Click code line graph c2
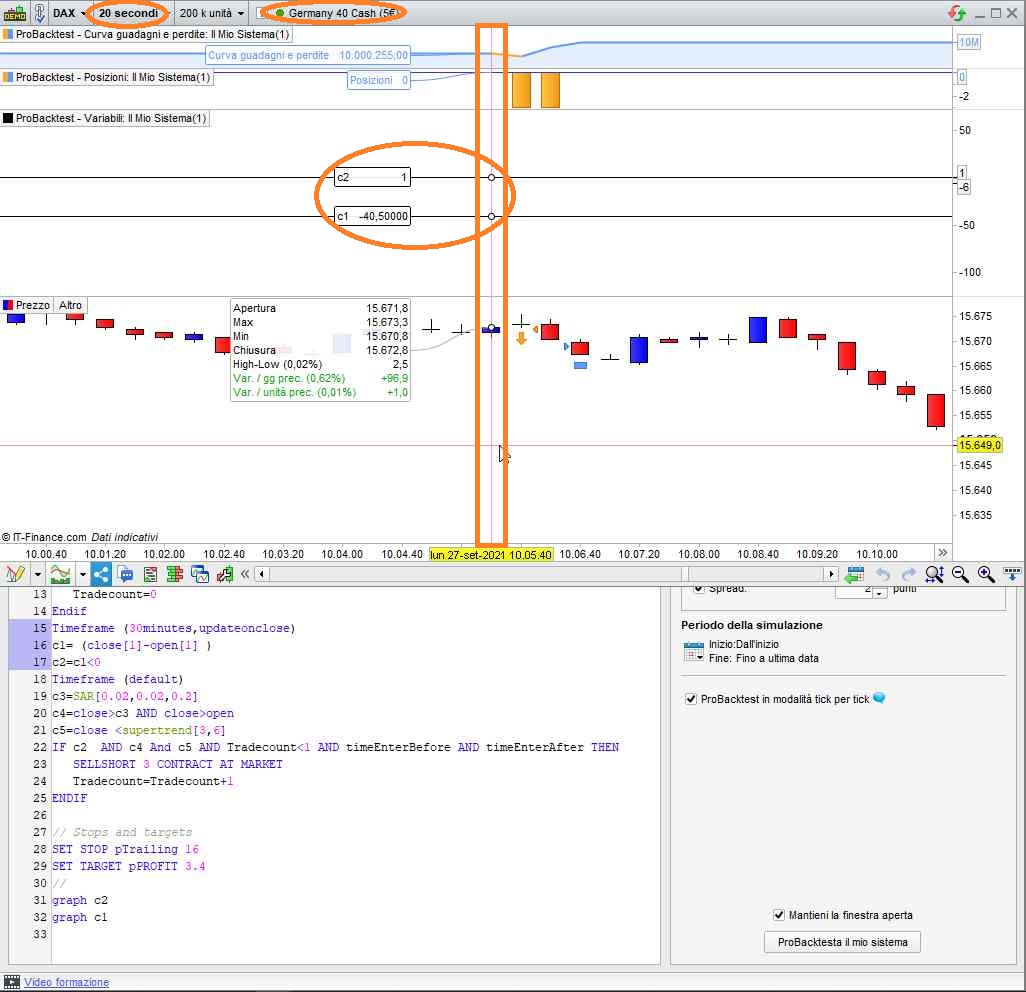This screenshot has height=992, width=1026. tap(80, 900)
